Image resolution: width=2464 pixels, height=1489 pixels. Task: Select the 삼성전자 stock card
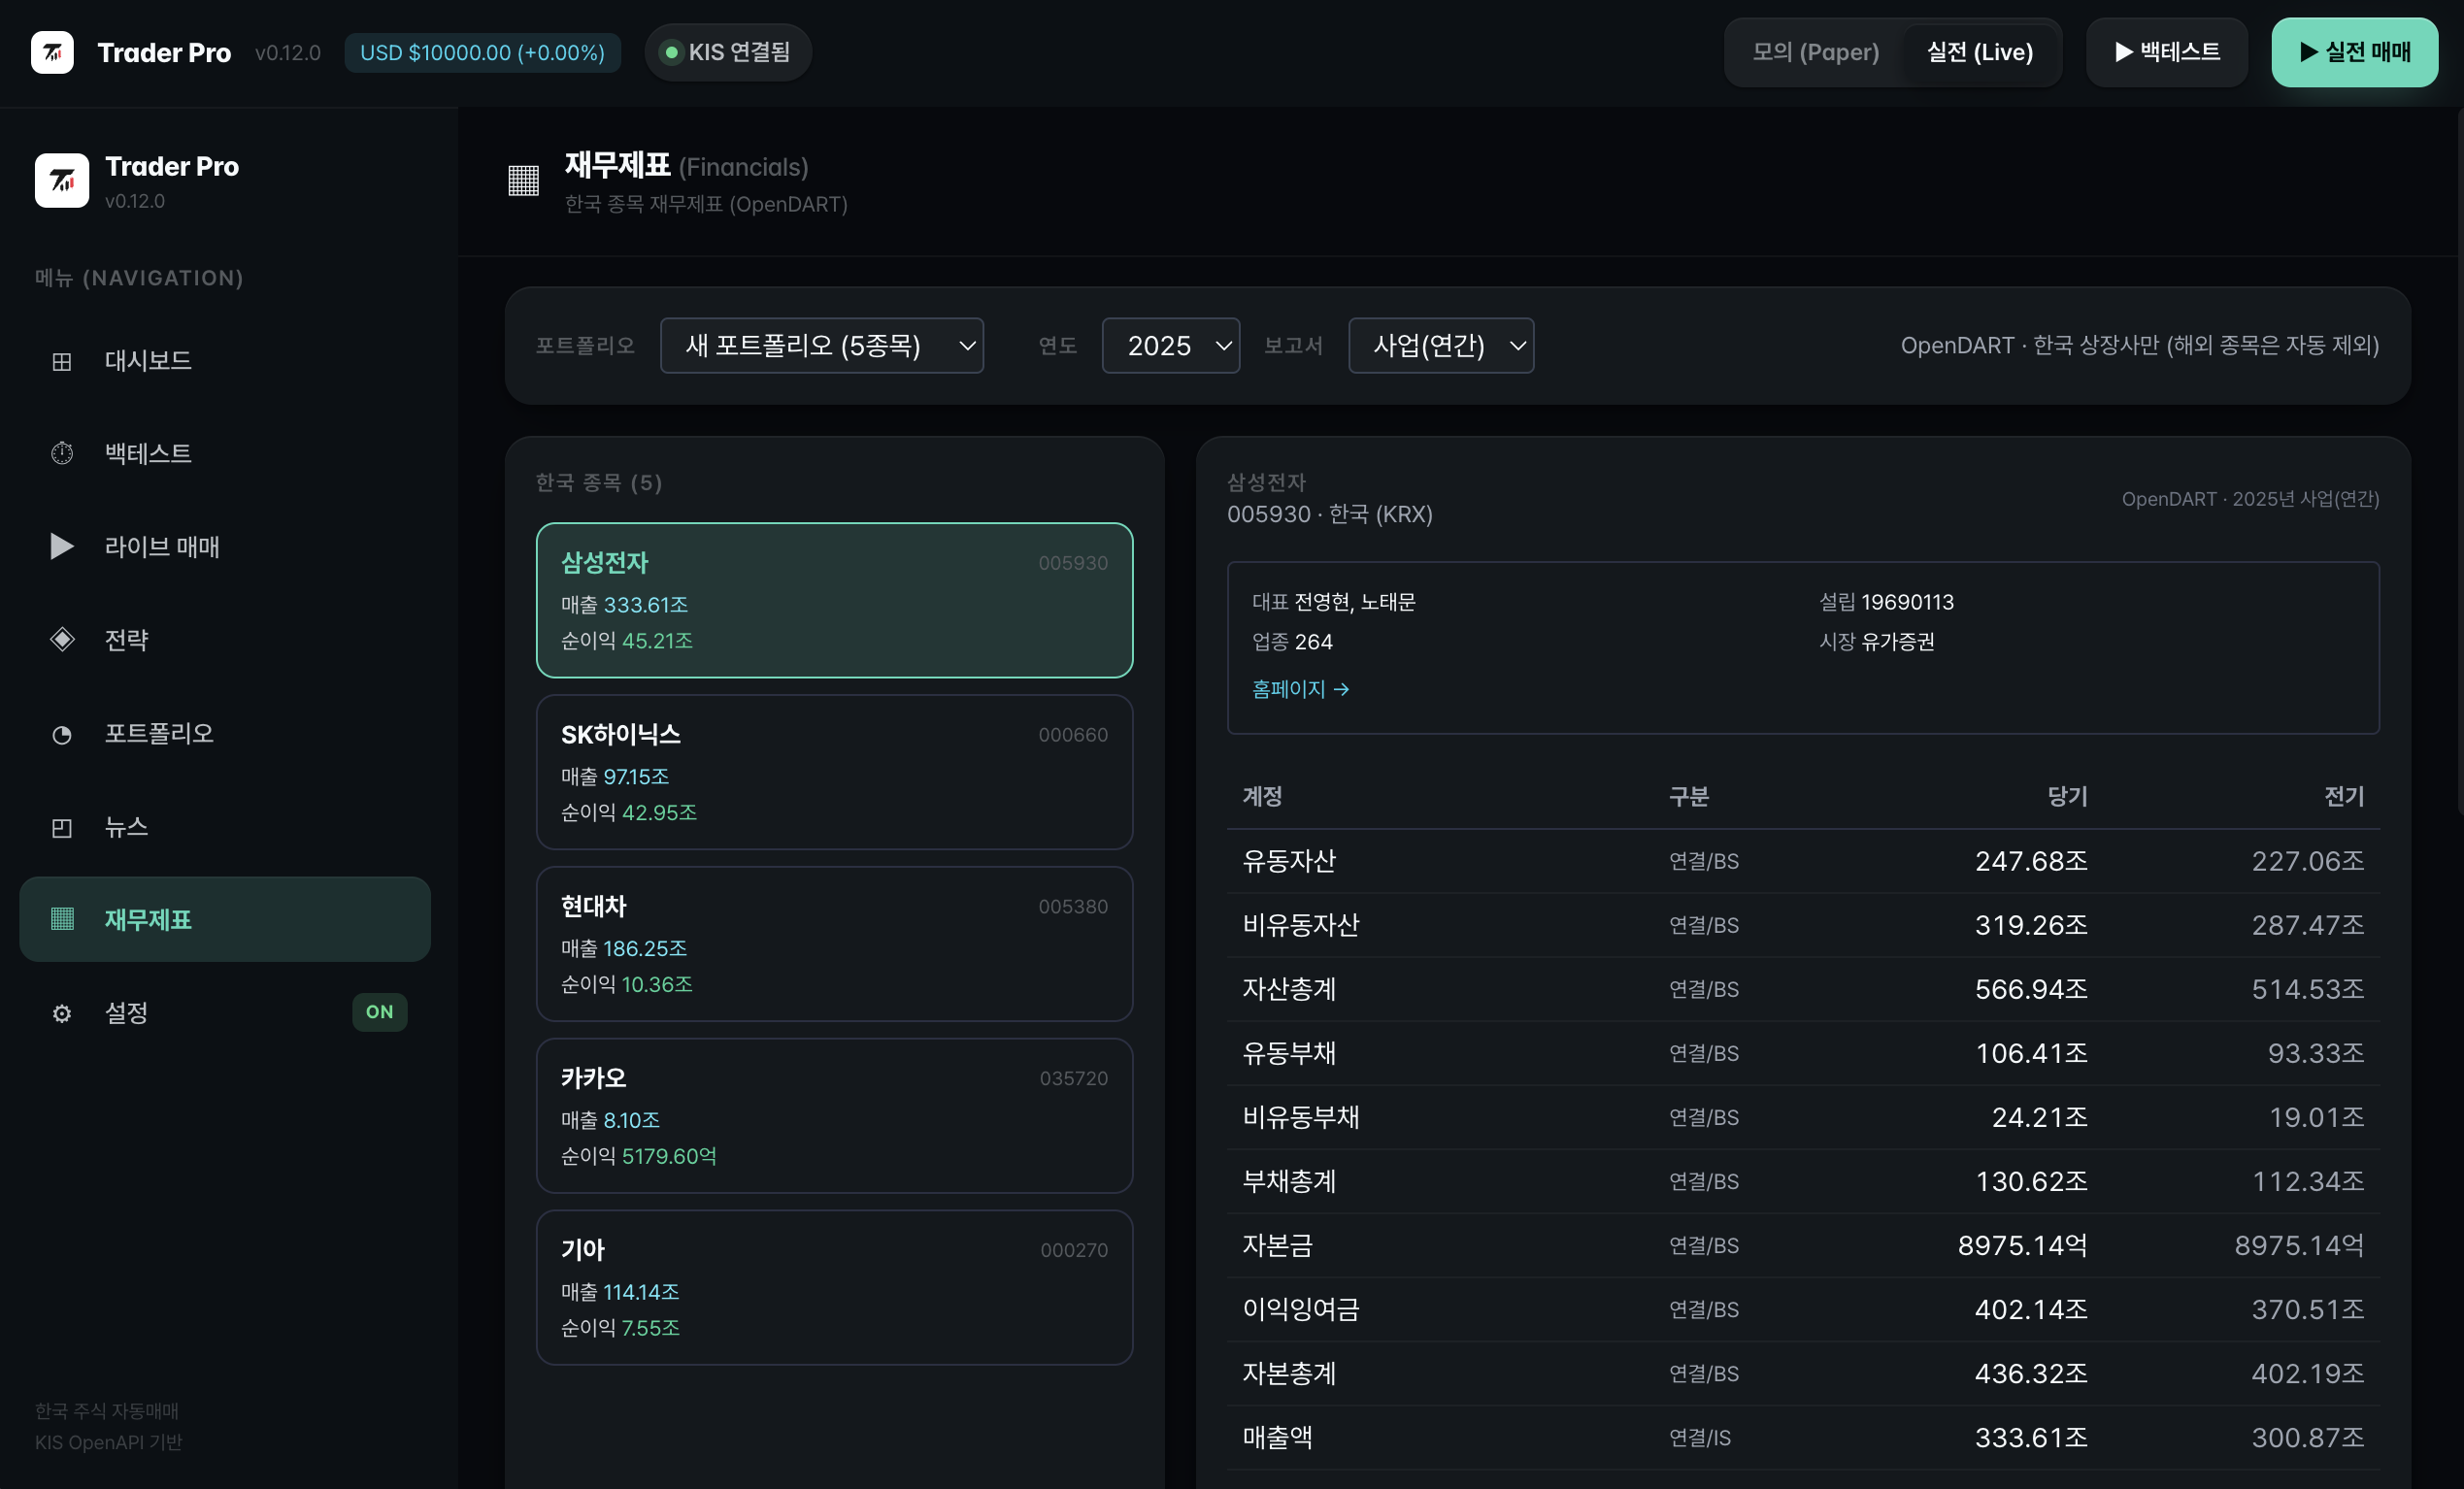coord(834,600)
